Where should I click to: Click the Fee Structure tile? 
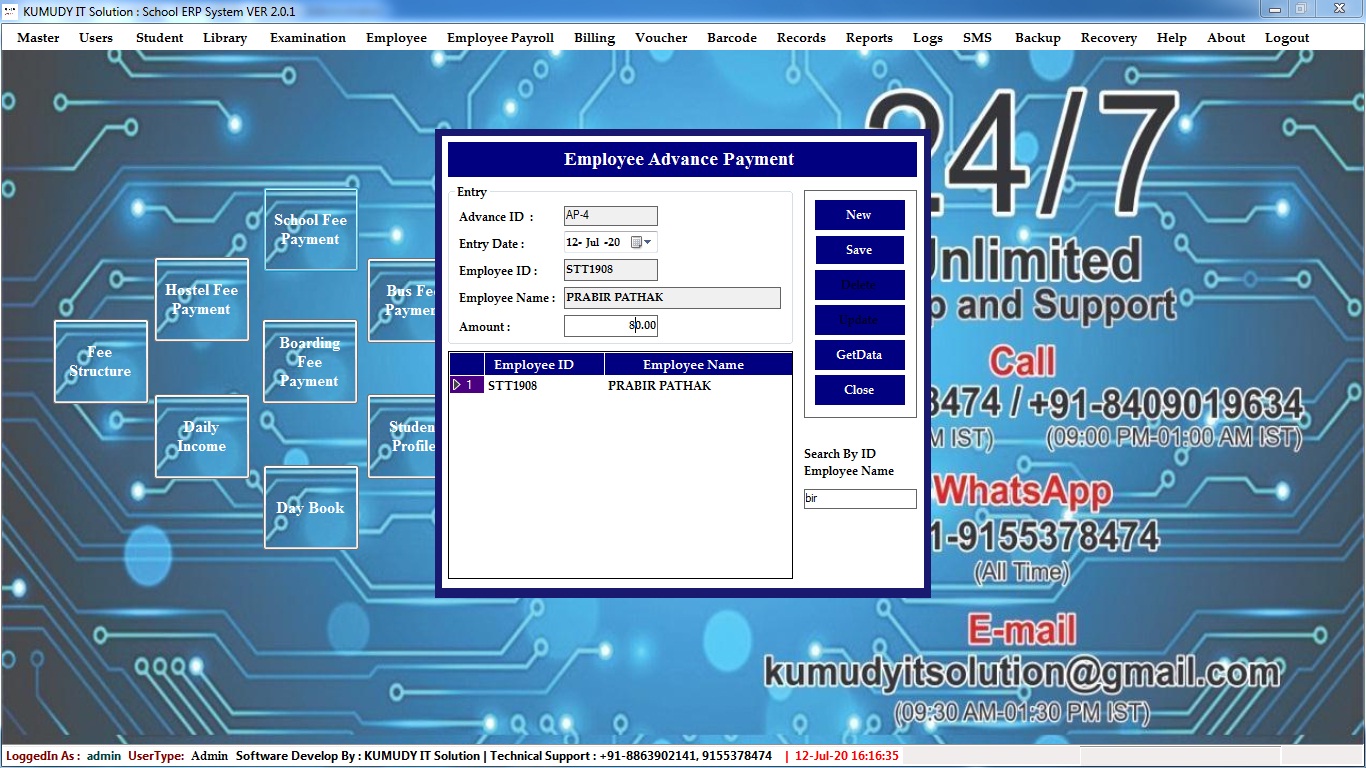pyautogui.click(x=100, y=362)
